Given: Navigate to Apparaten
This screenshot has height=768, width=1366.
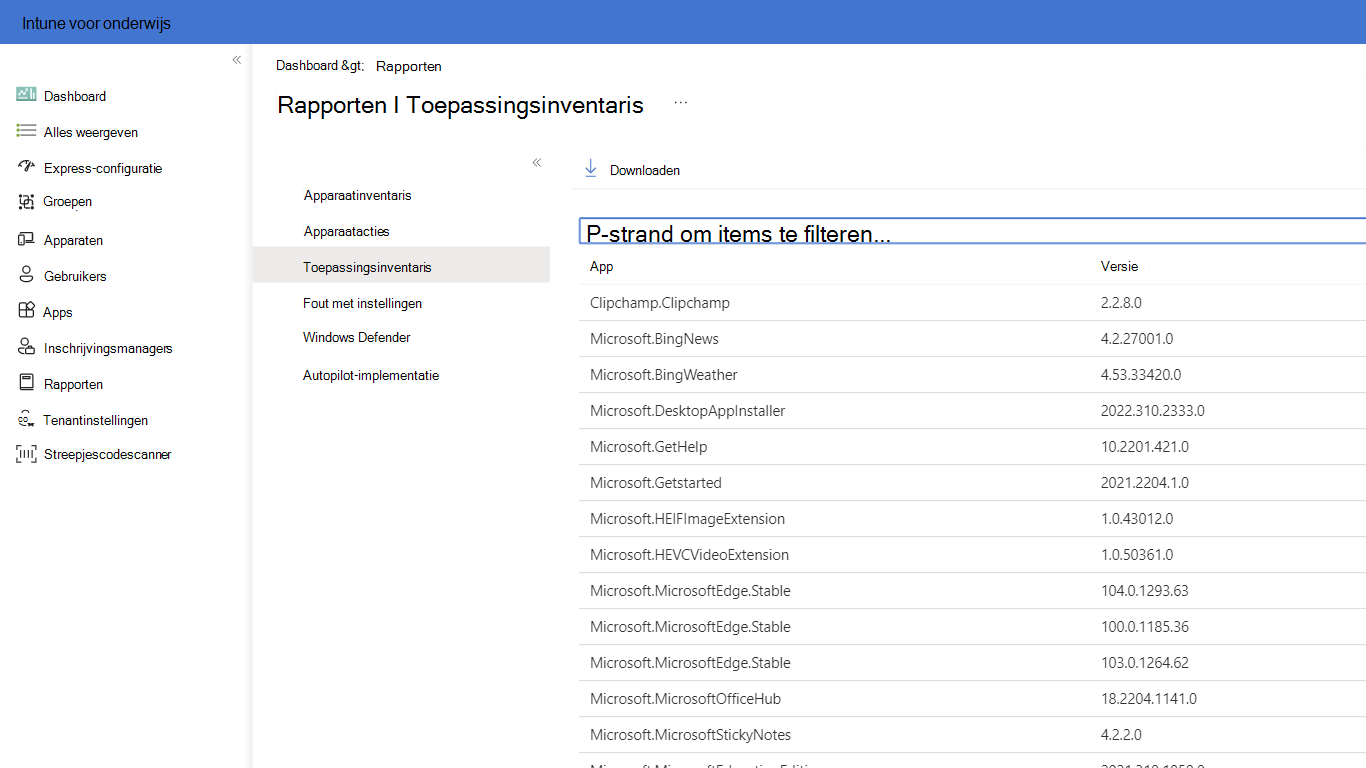Looking at the screenshot, I should click(73, 240).
